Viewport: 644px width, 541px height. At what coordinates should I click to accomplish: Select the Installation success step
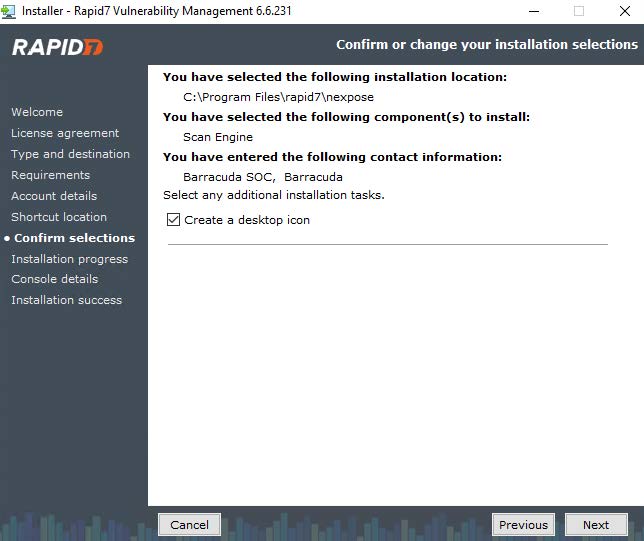point(67,300)
